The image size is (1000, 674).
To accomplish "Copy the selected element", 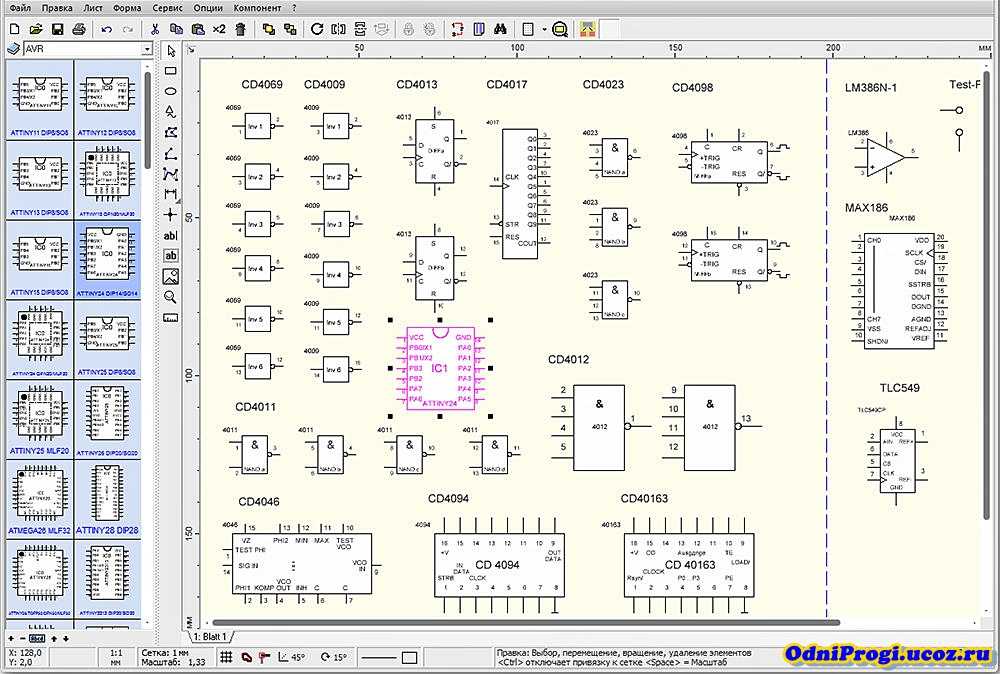I will click(x=176, y=29).
